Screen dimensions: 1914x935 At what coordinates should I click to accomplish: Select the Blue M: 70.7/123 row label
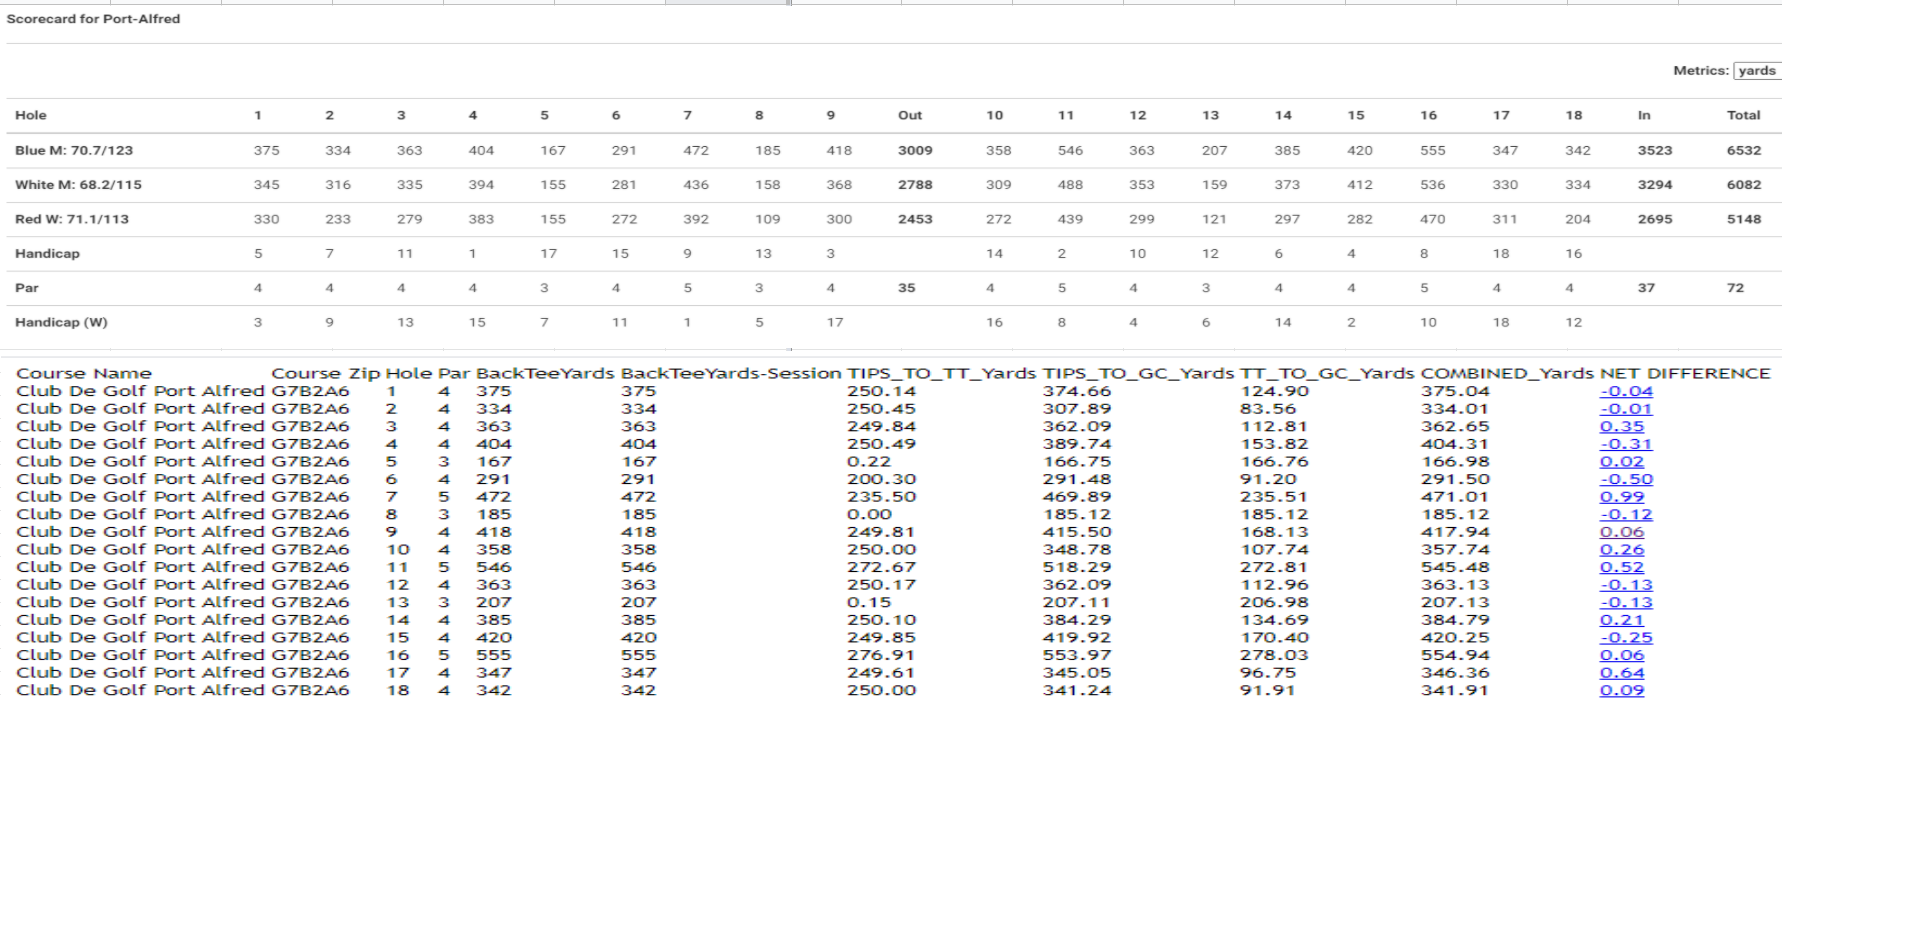click(x=74, y=150)
